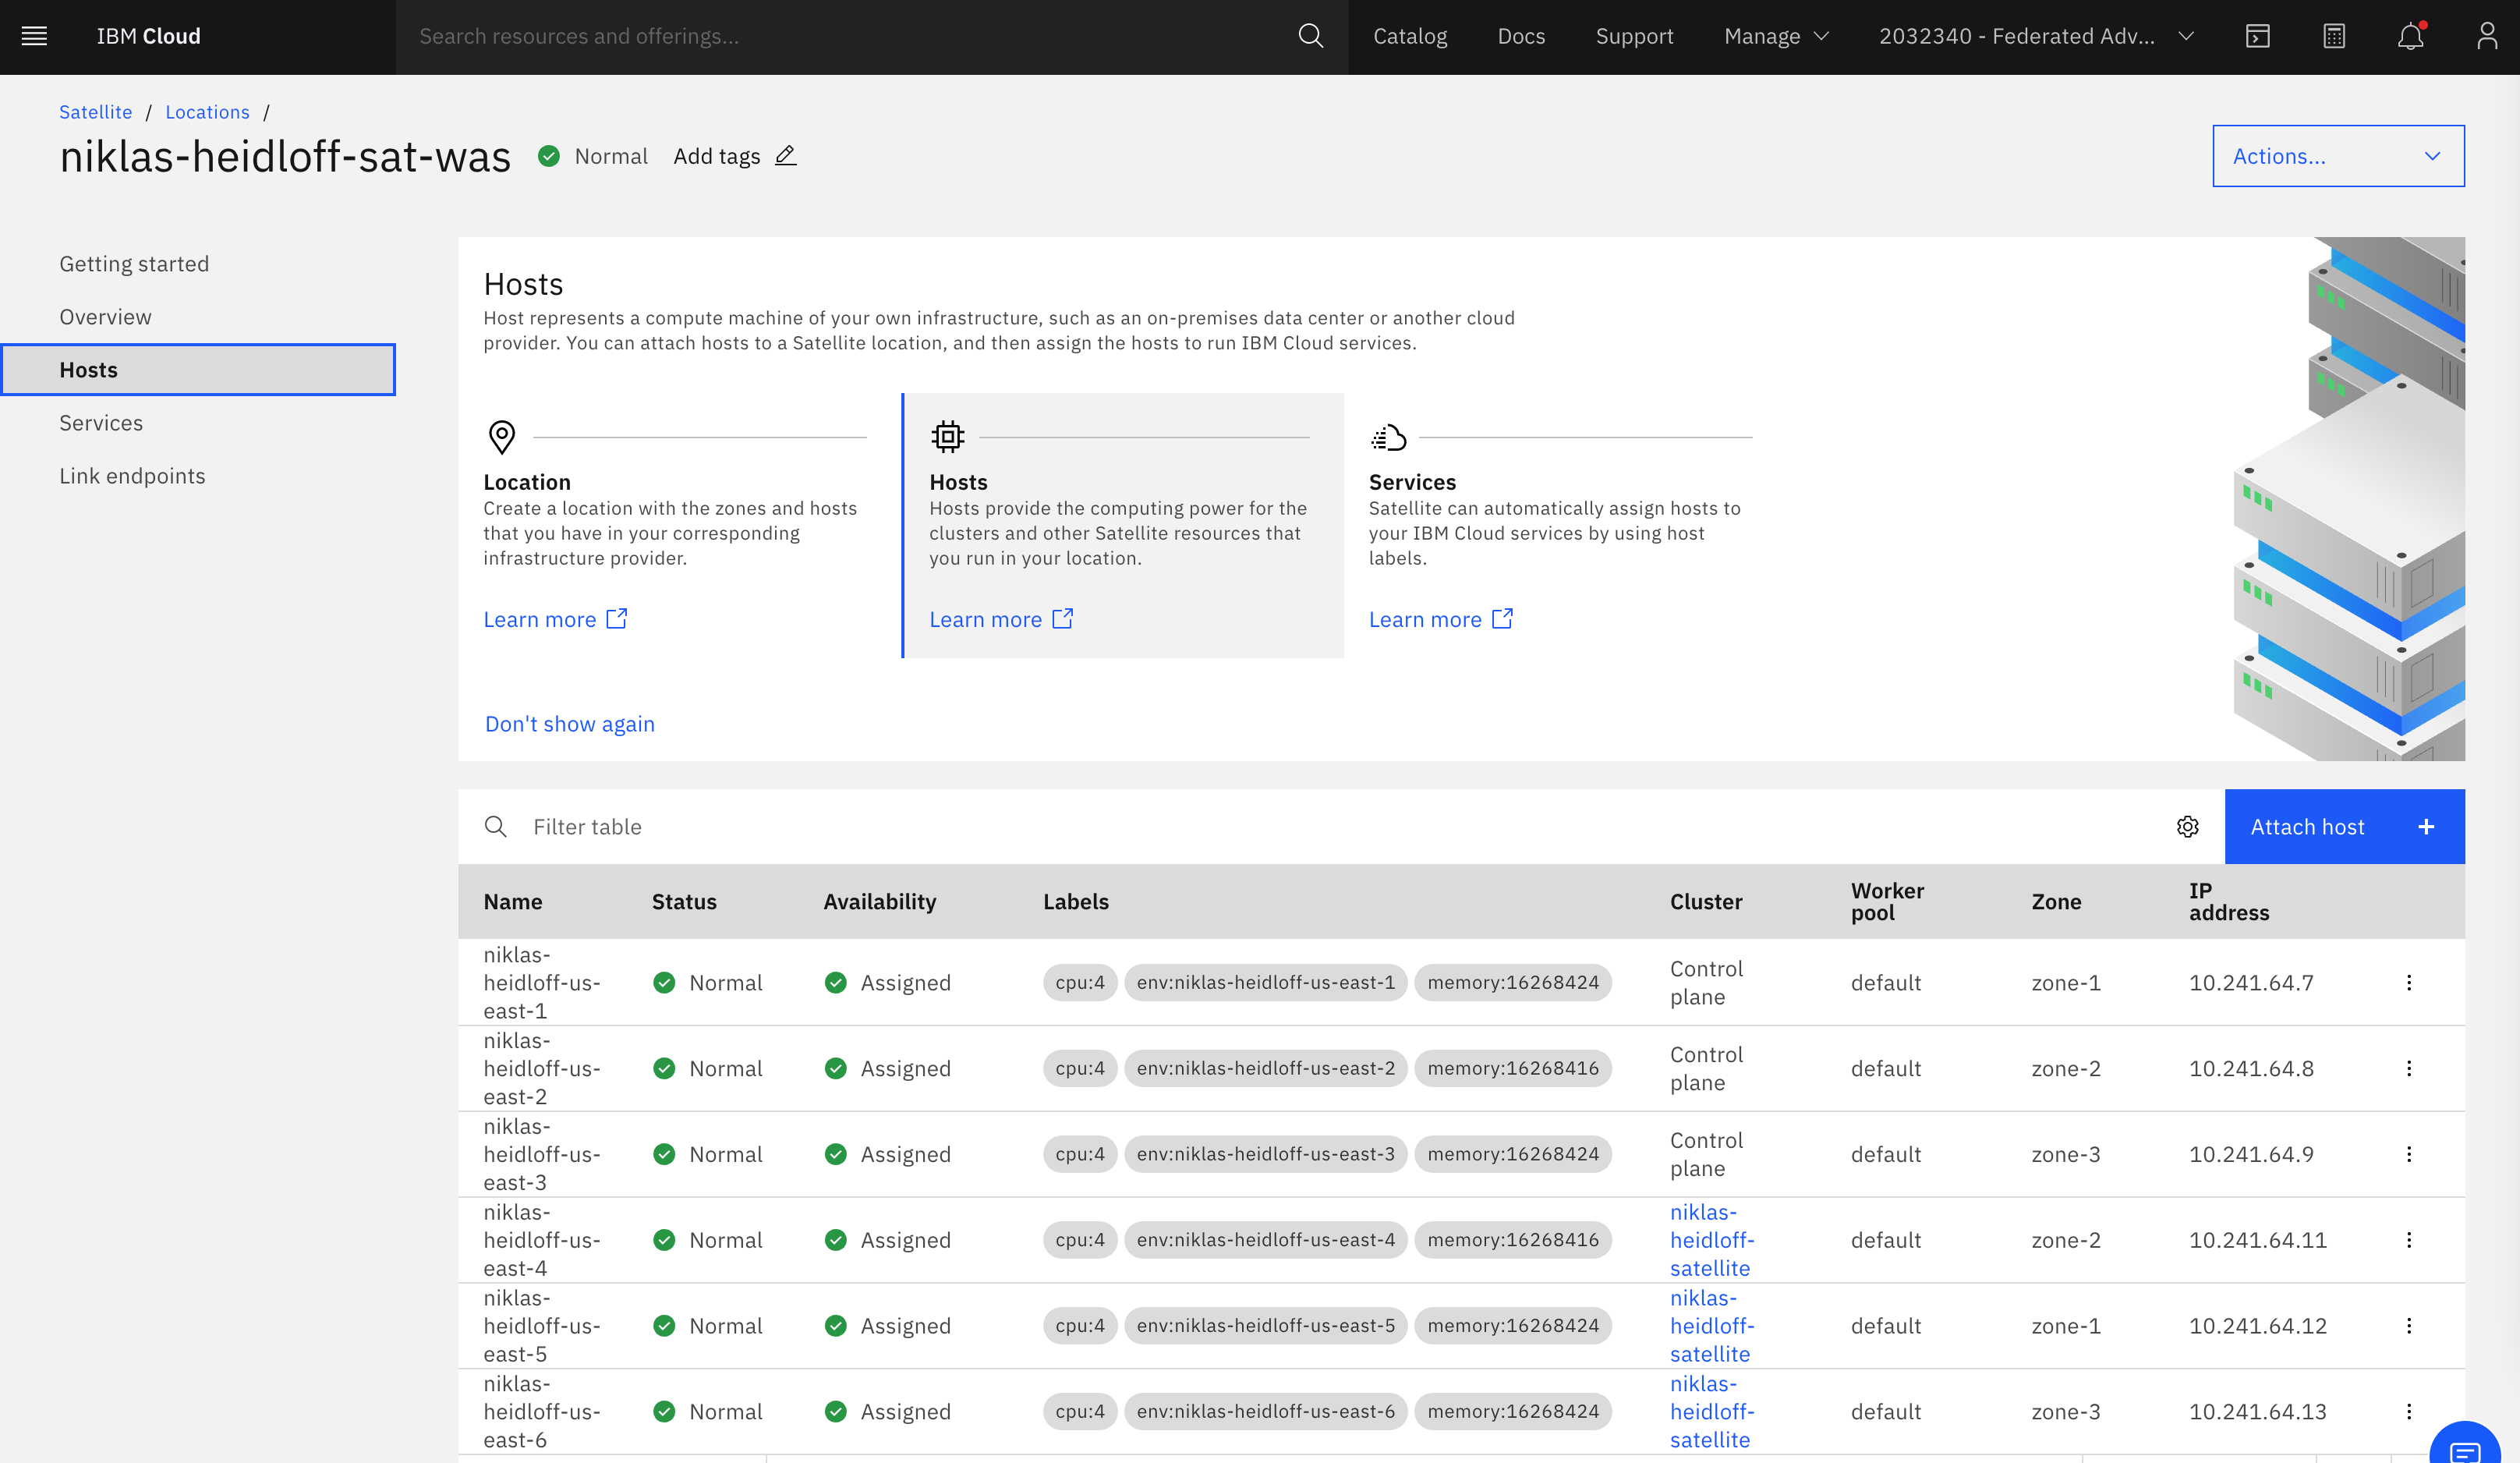Click the Cluster column header
This screenshot has width=2520, height=1463.
tap(1706, 902)
